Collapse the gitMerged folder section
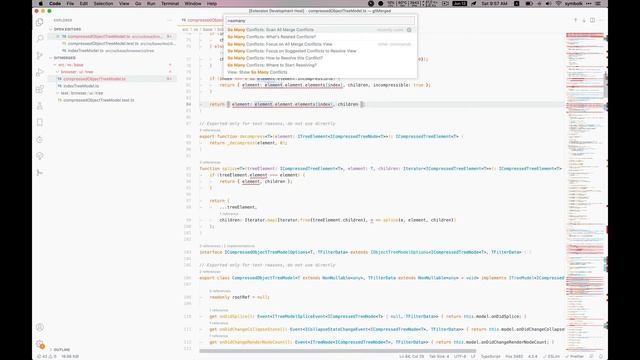The width and height of the screenshot is (640, 360). [x=64, y=58]
